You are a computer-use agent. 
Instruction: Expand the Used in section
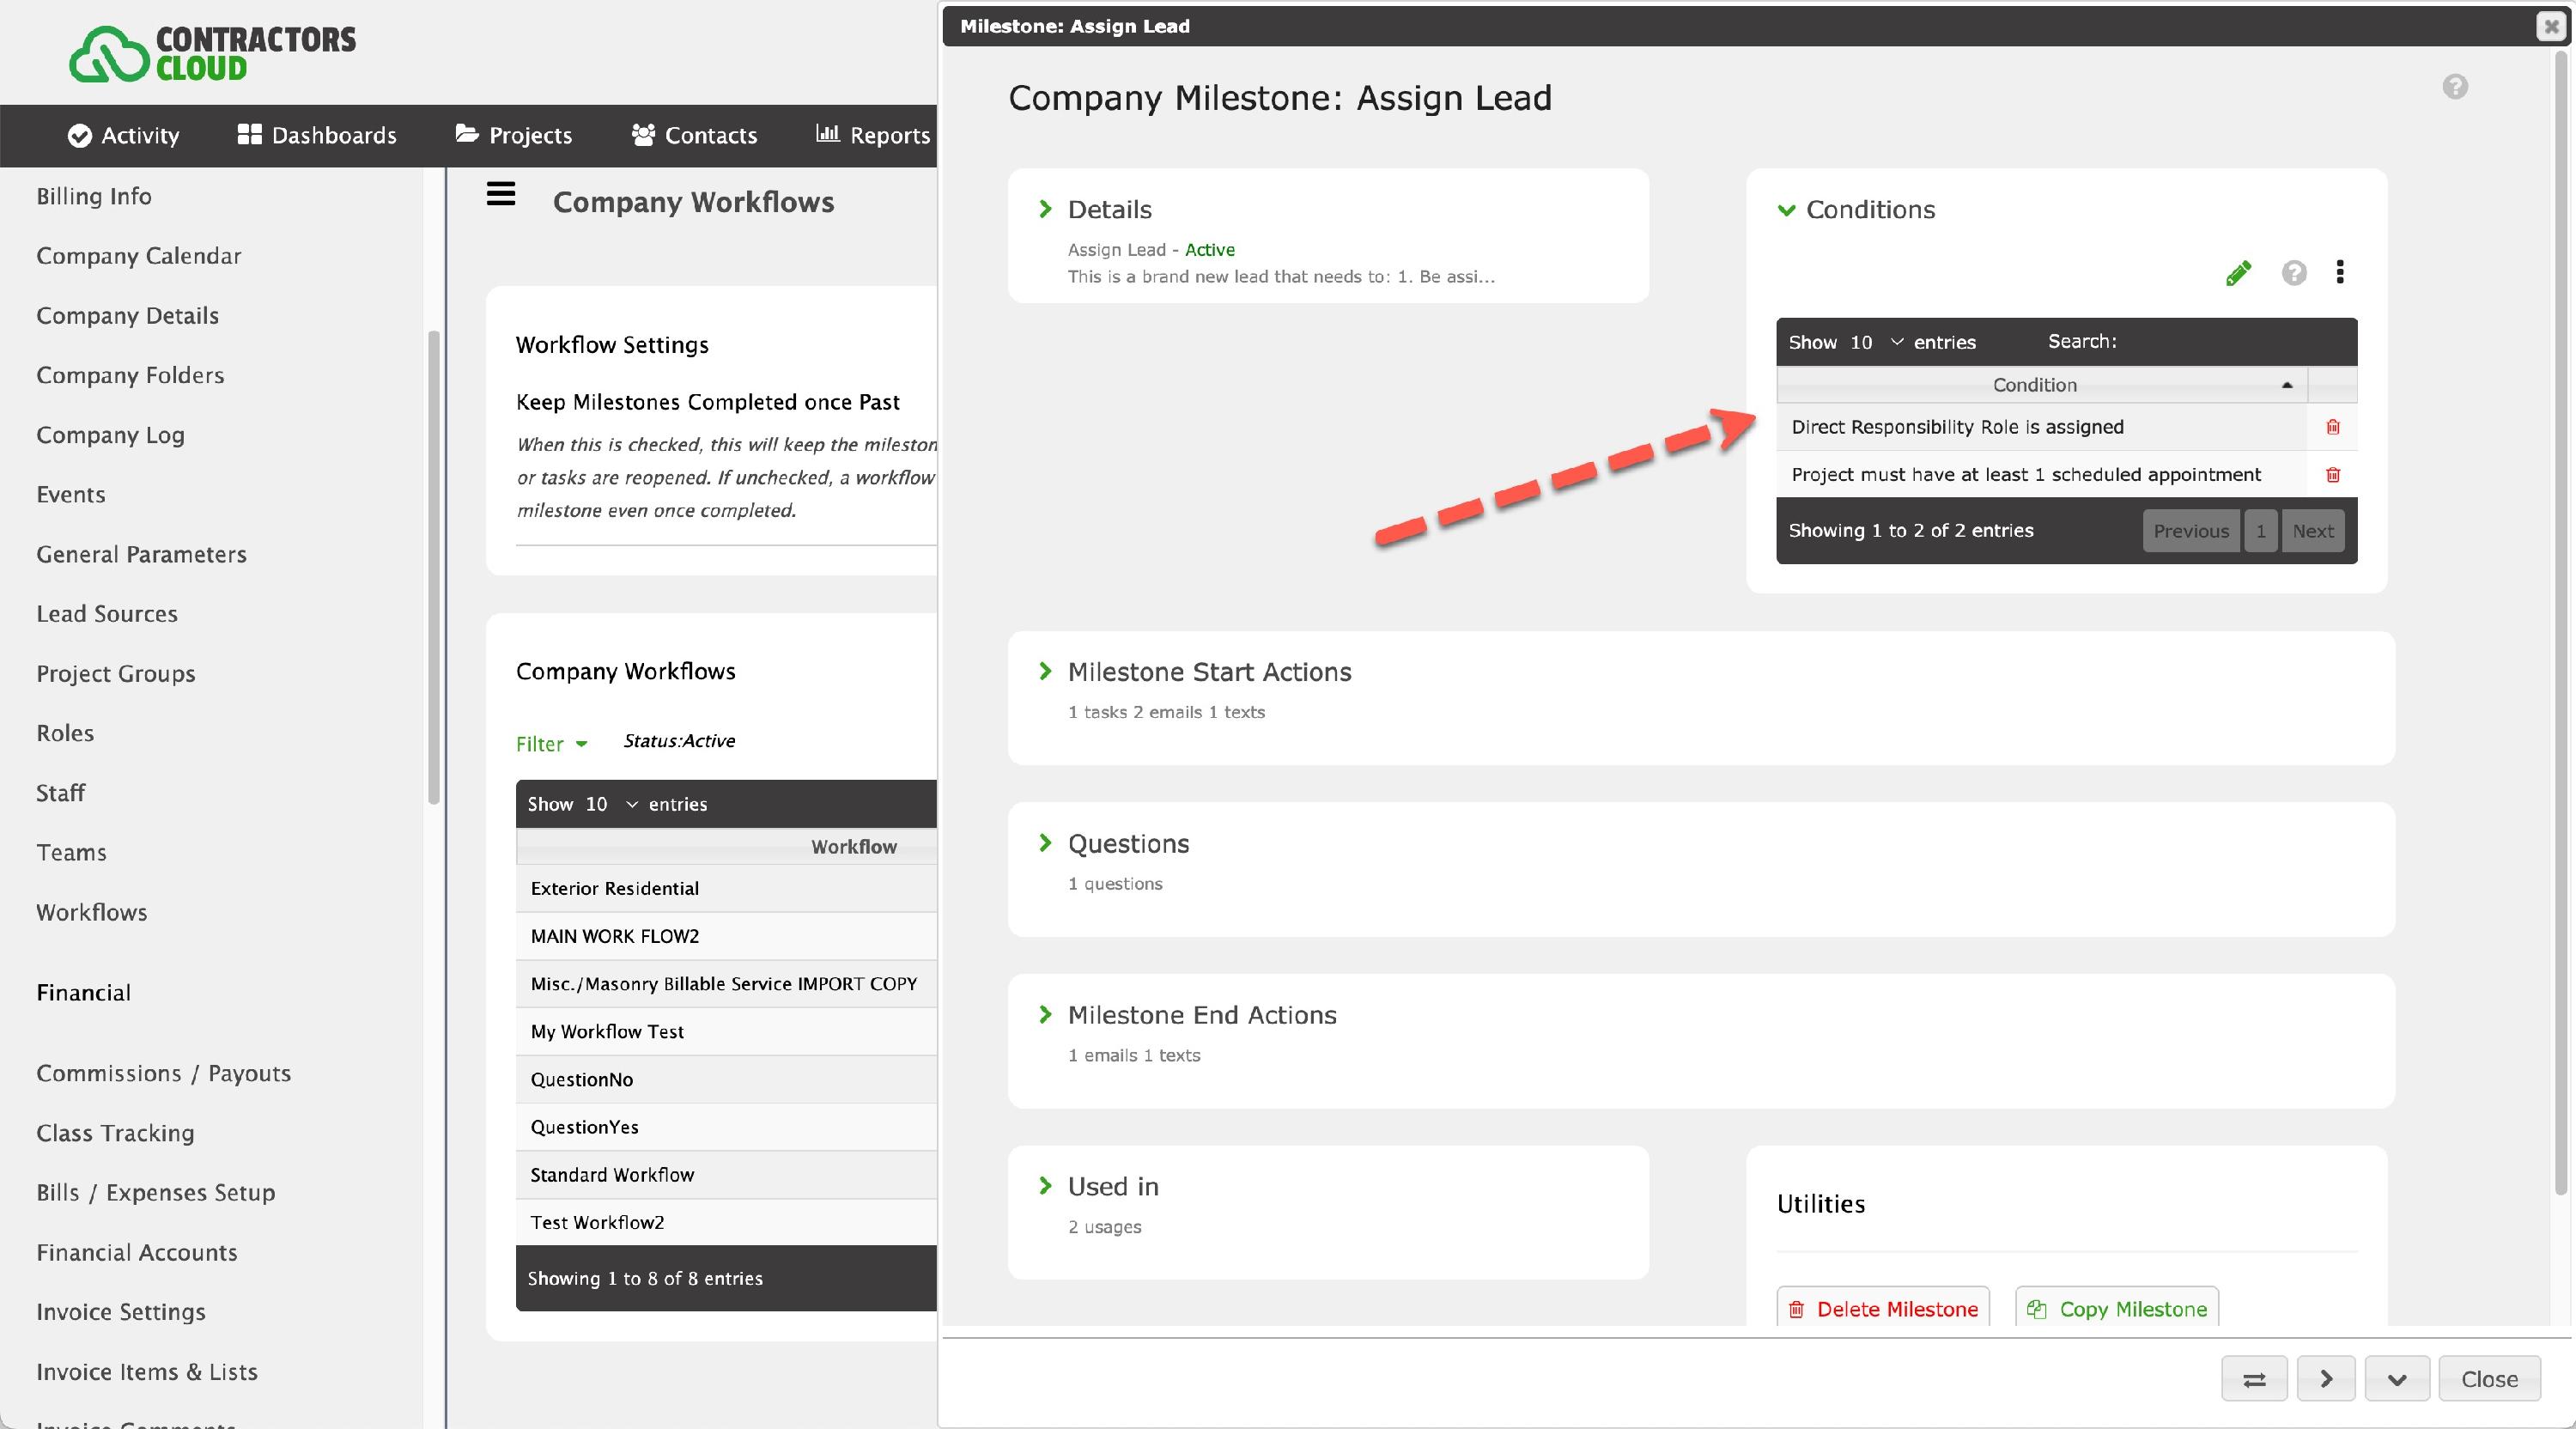click(1045, 1186)
